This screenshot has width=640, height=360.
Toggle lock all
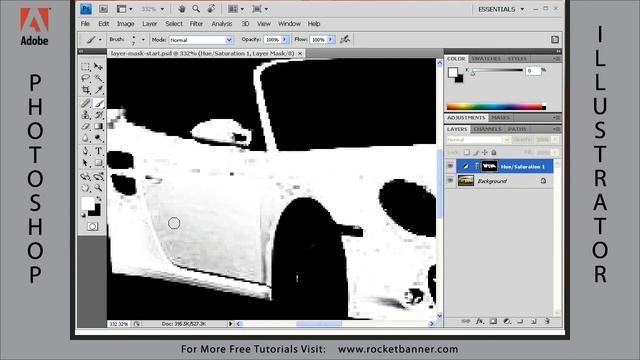(493, 153)
